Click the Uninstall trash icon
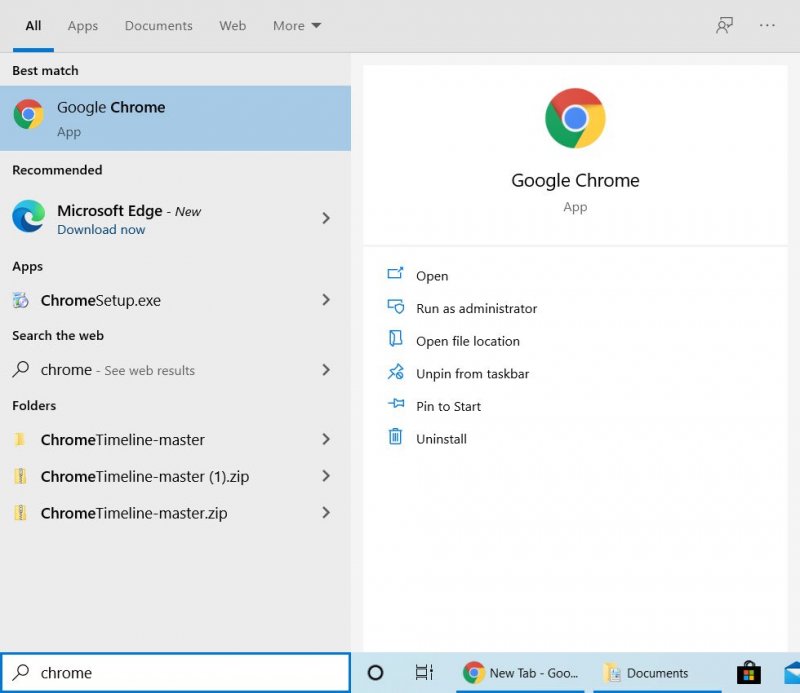 click(x=396, y=438)
